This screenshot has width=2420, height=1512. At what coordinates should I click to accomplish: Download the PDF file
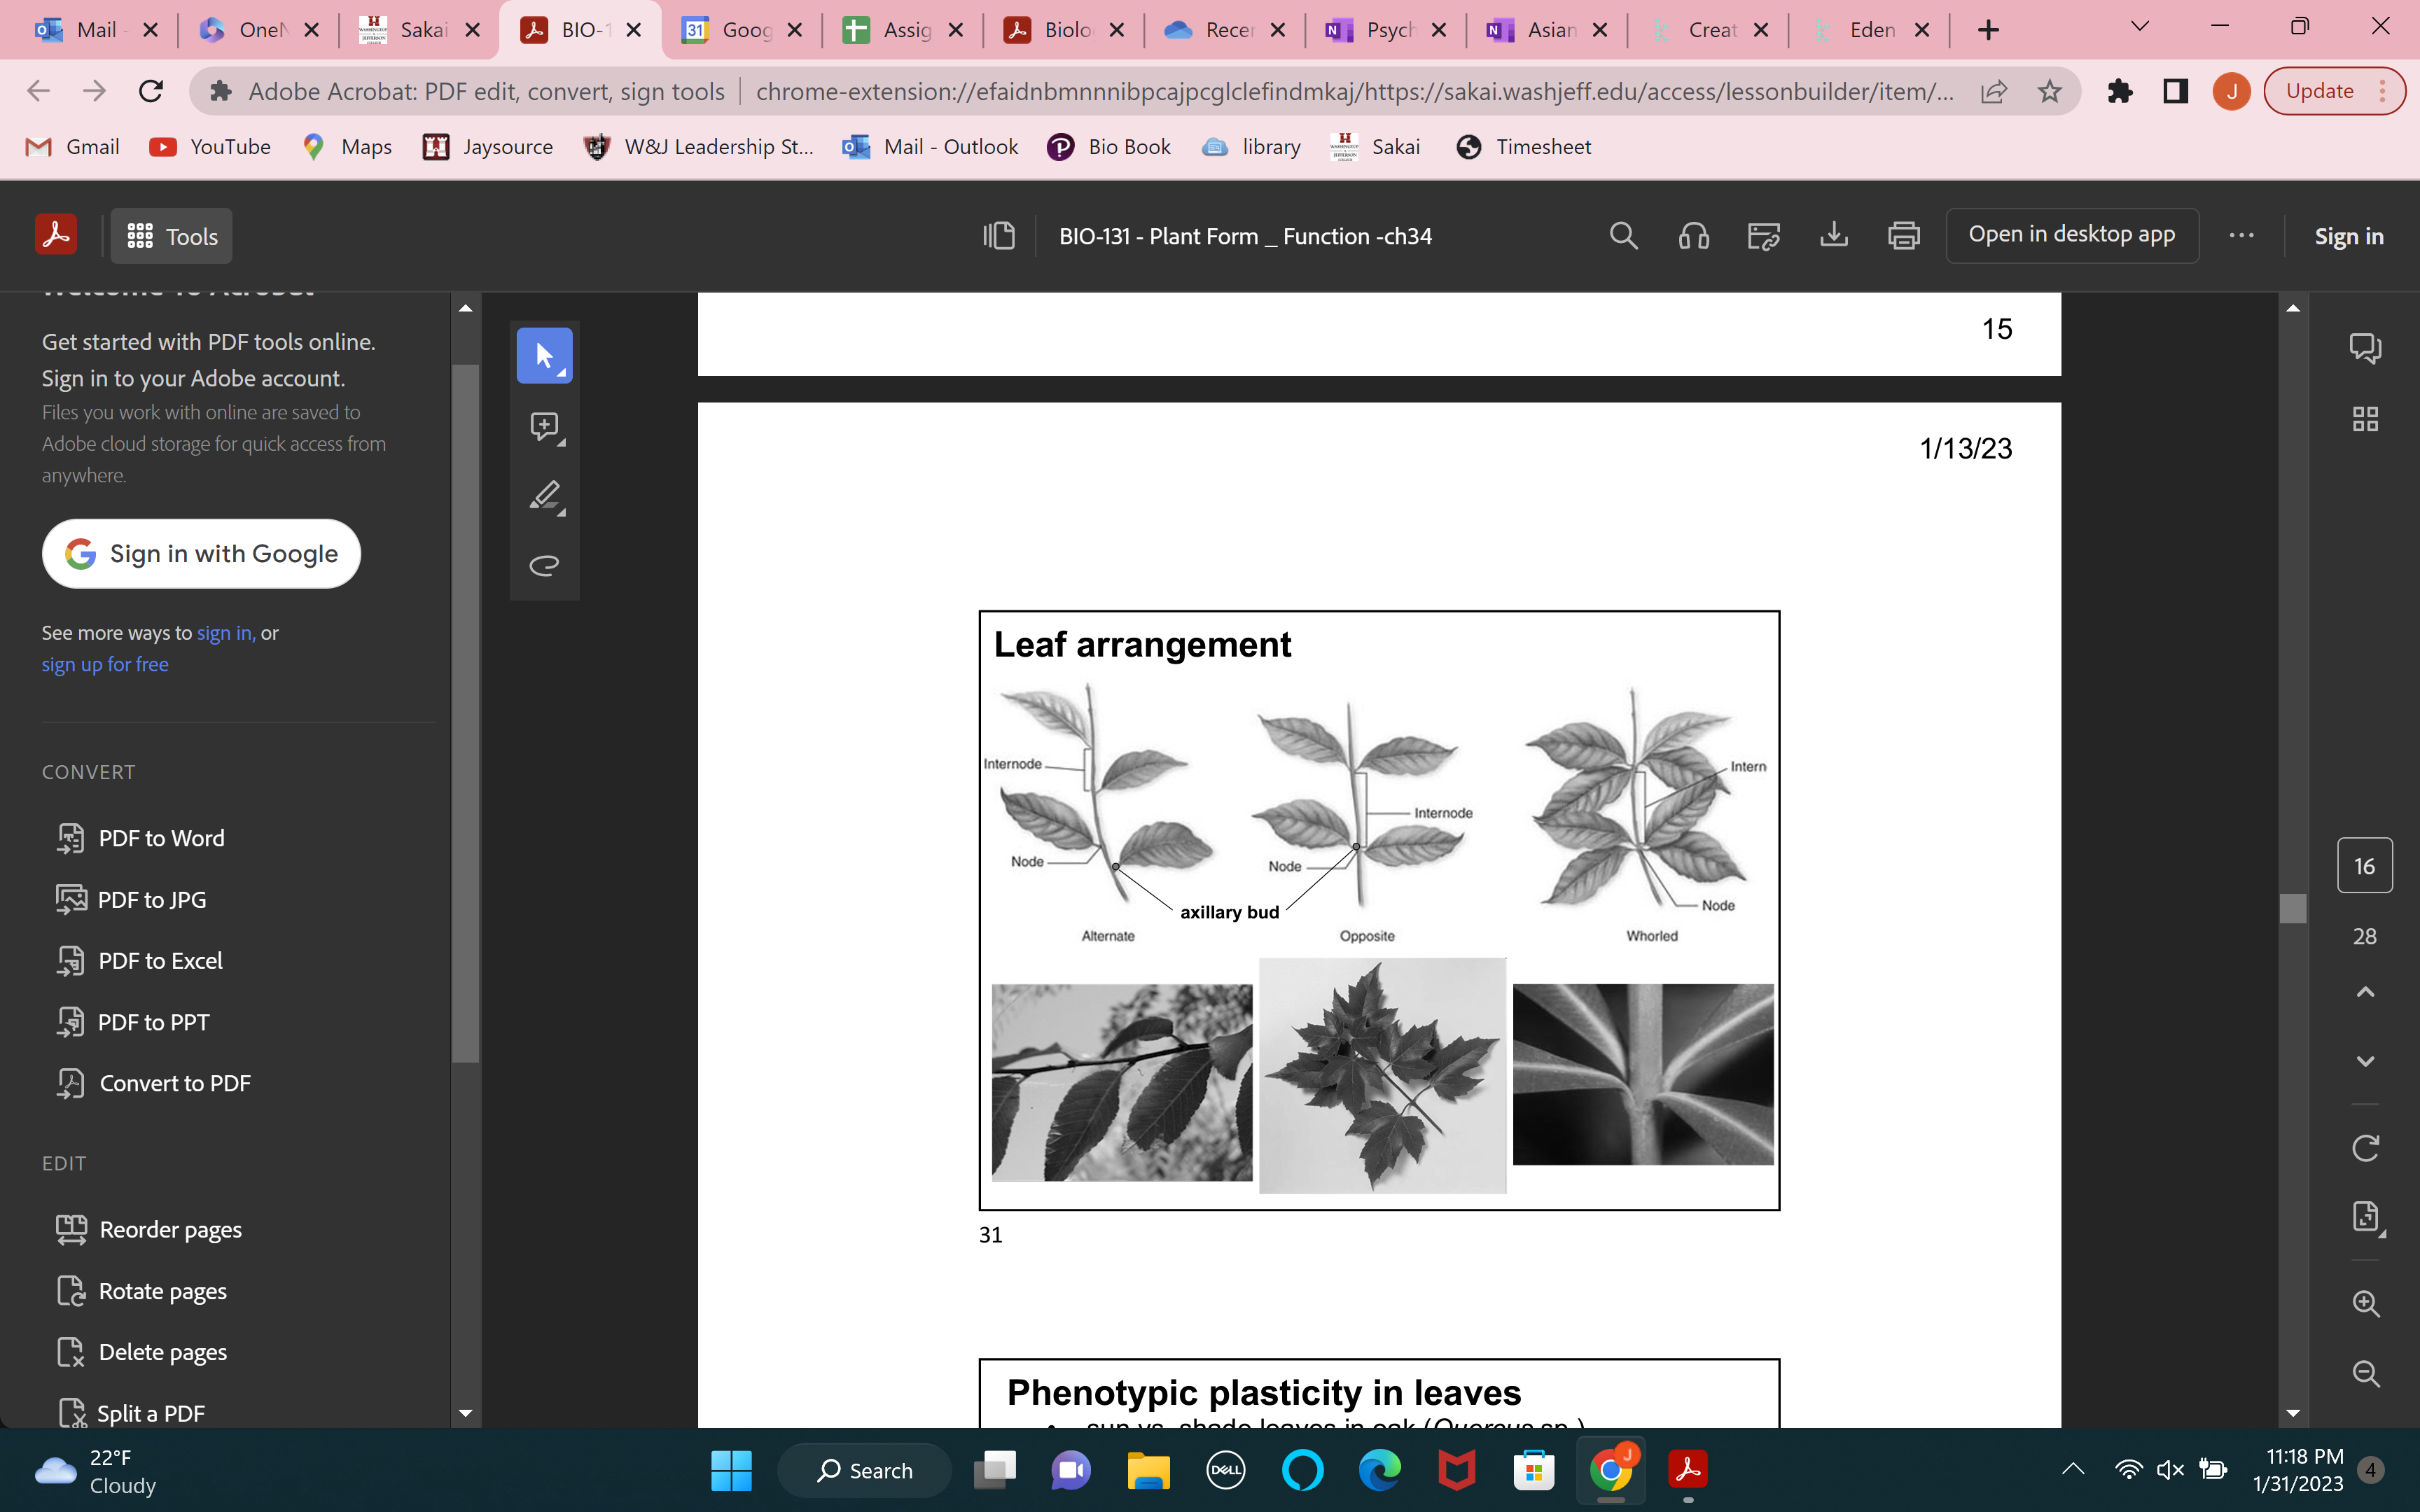point(1834,236)
